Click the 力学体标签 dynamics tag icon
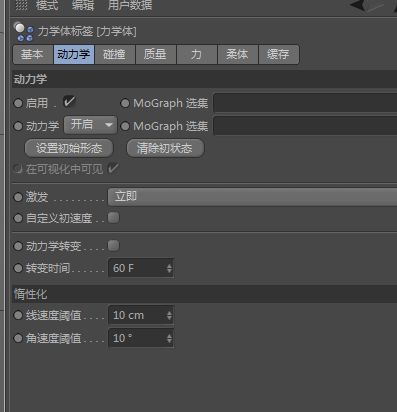The height and width of the screenshot is (412, 397). pyautogui.click(x=23, y=32)
